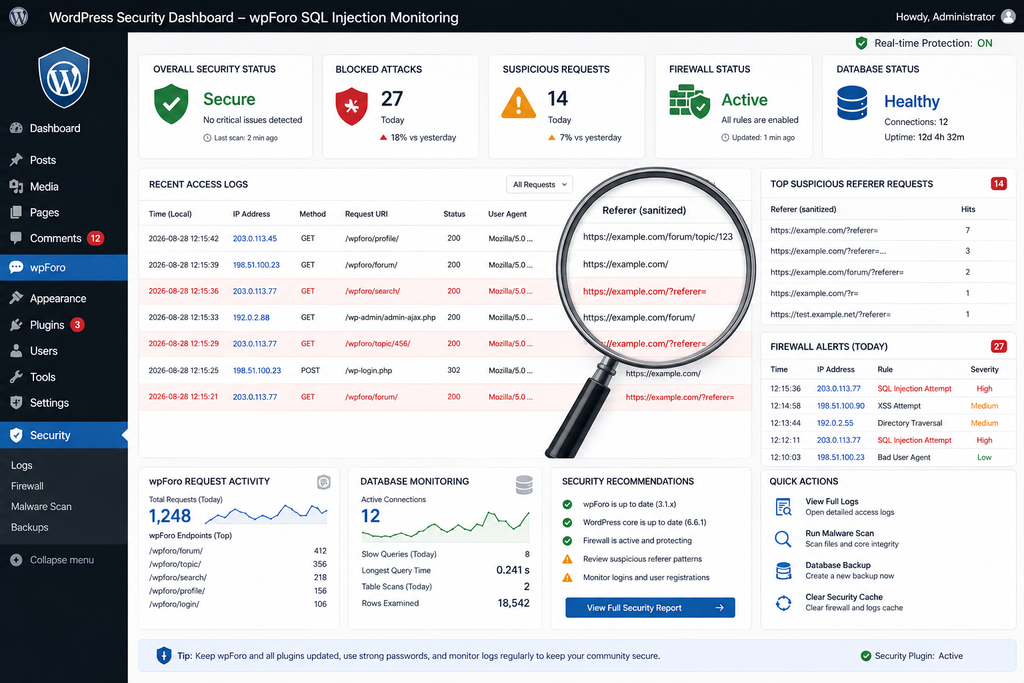Click the Database Monitoring panel database icon
This screenshot has width=1024, height=683.
click(x=524, y=484)
